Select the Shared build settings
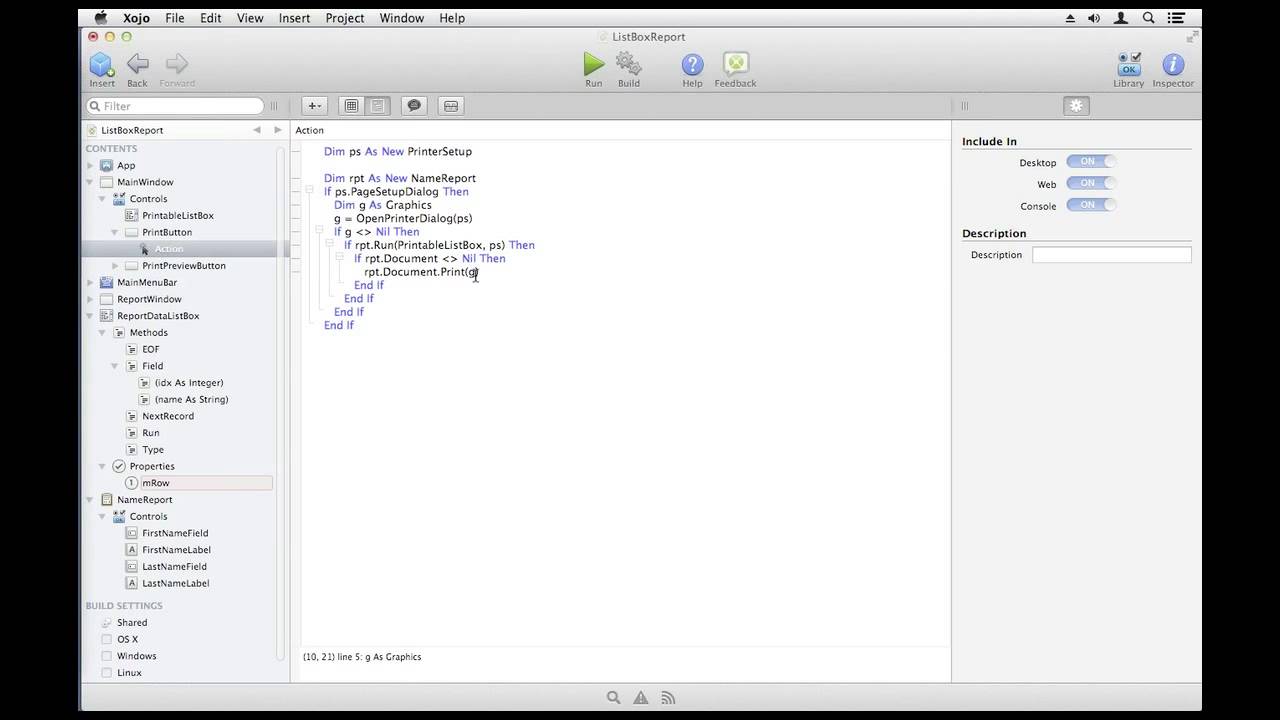The height and width of the screenshot is (720, 1280). 132,622
